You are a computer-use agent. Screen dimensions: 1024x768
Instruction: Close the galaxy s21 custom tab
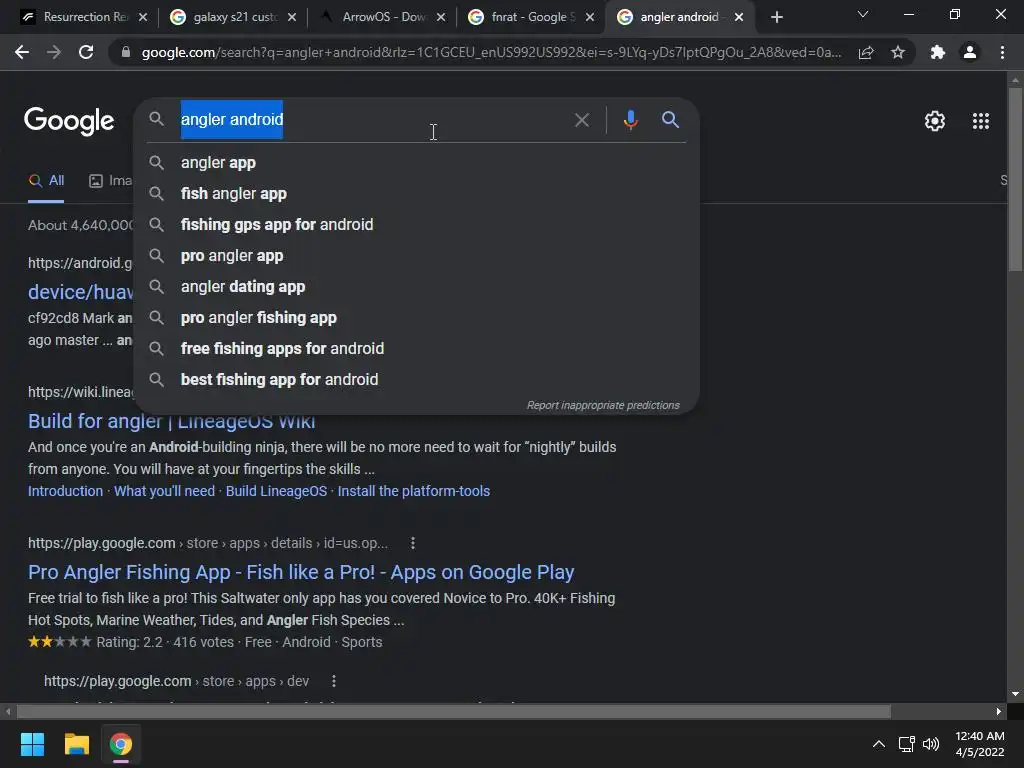tap(292, 17)
